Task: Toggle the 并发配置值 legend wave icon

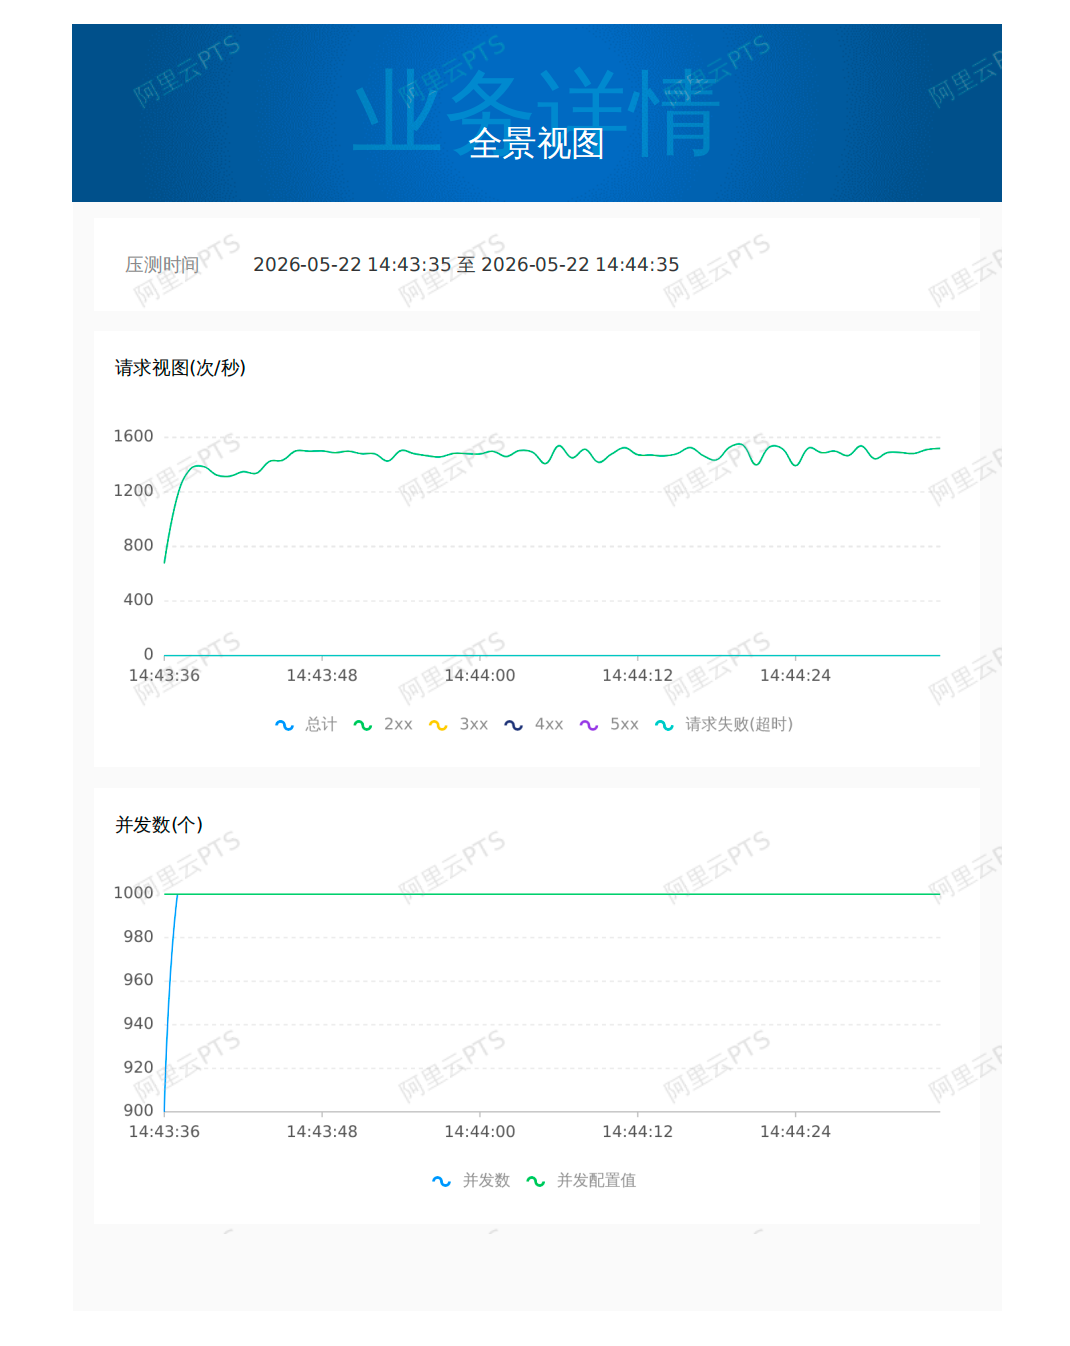Action: [x=536, y=1181]
